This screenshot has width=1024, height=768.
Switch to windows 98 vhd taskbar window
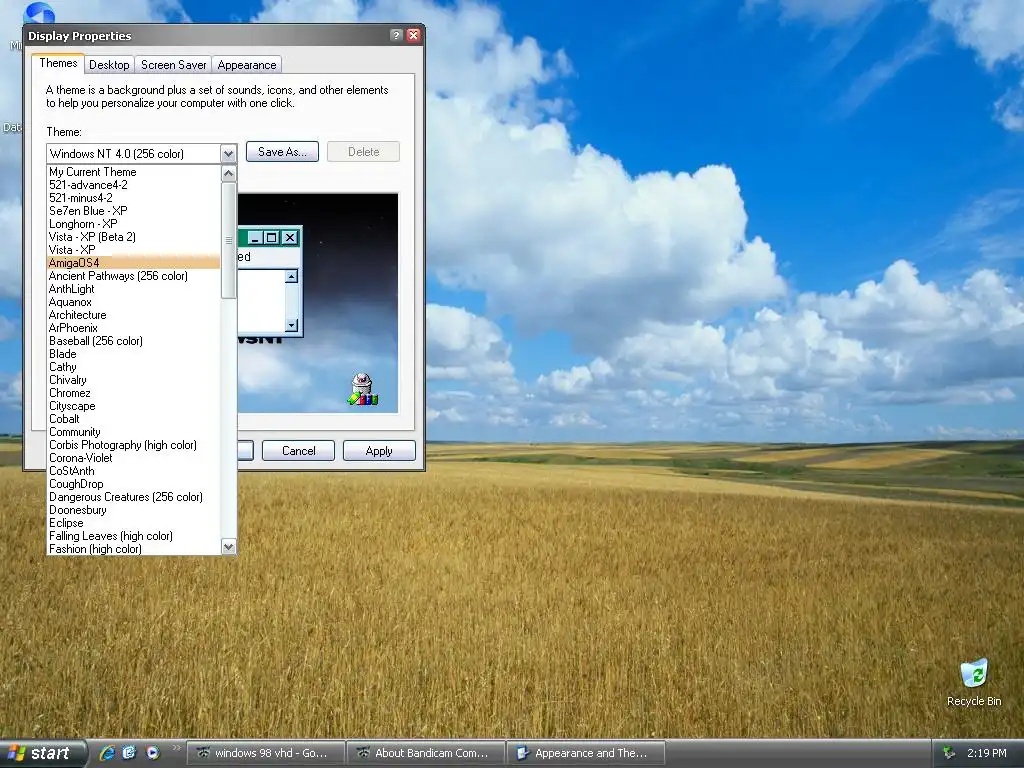[x=266, y=753]
